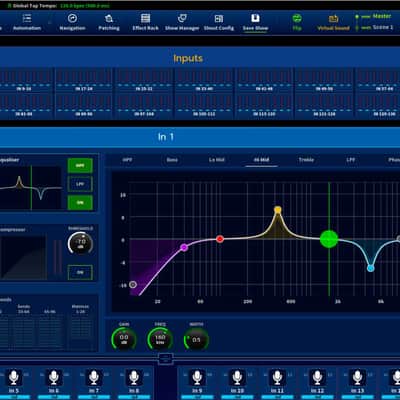Open the Navigation compass icon

72,18
